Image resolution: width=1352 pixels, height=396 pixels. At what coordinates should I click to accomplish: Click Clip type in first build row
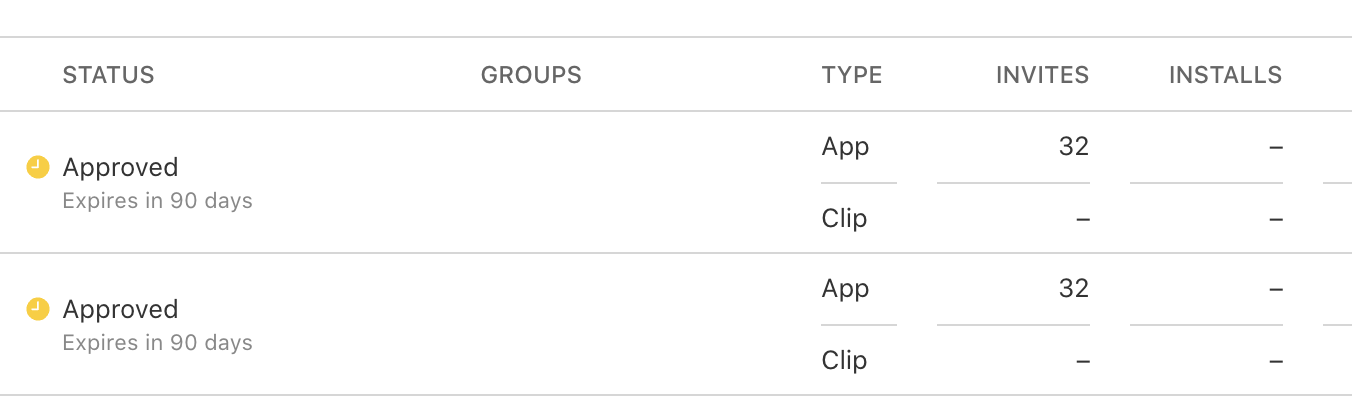pos(844,219)
